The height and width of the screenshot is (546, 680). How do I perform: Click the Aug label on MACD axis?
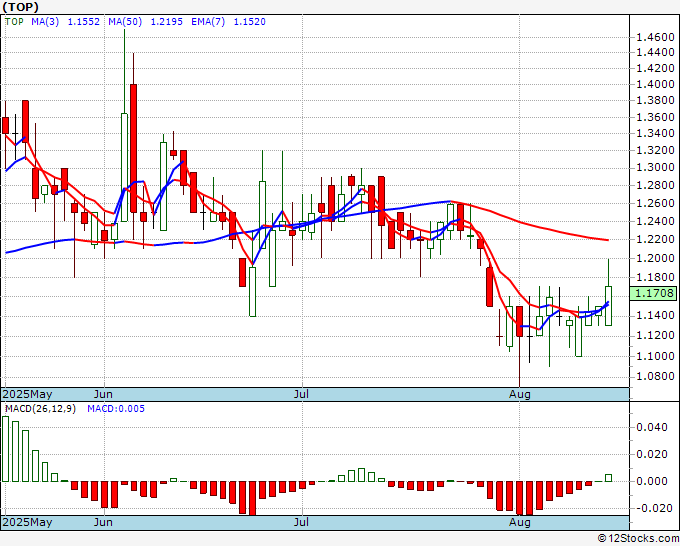520,522
